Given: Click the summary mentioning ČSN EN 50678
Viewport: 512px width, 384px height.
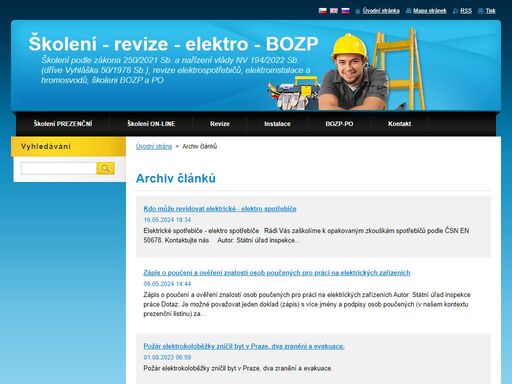Looking at the screenshot, I should point(306,235).
